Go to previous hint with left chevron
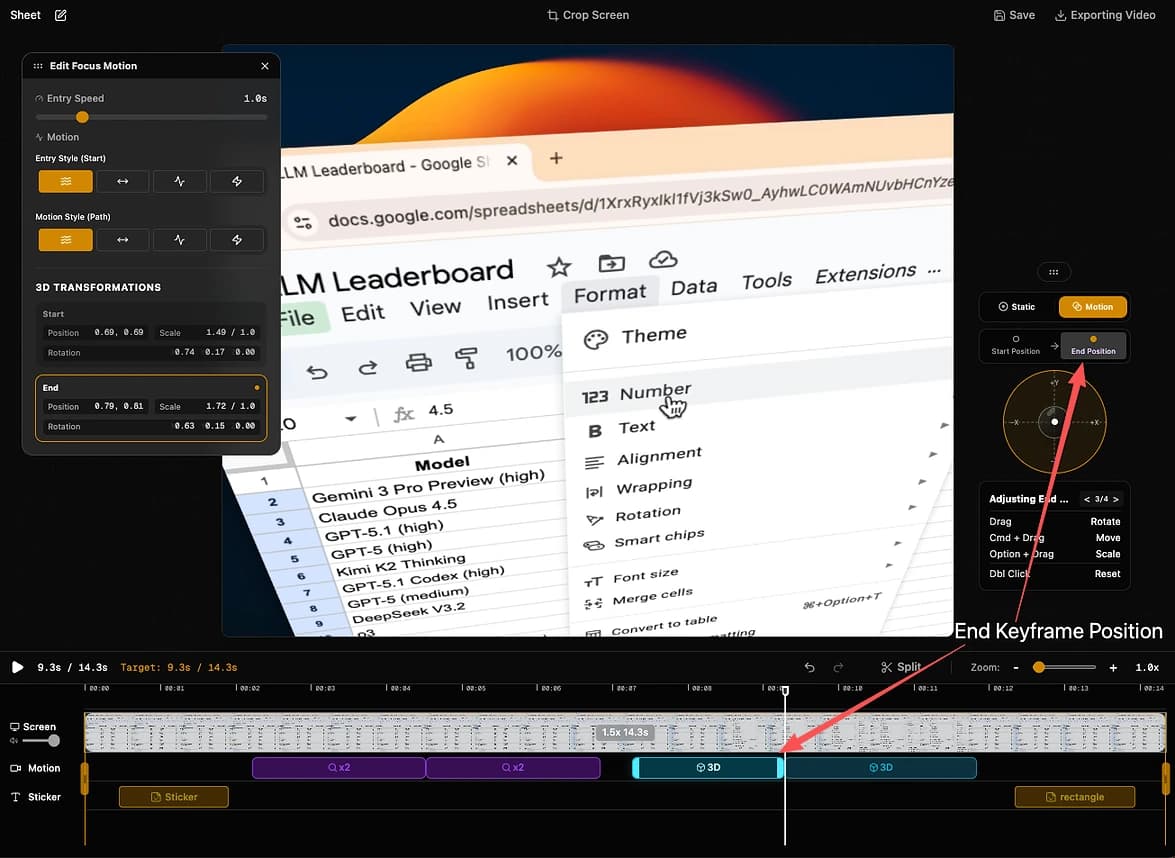This screenshot has height=858, width=1175. [x=1088, y=499]
